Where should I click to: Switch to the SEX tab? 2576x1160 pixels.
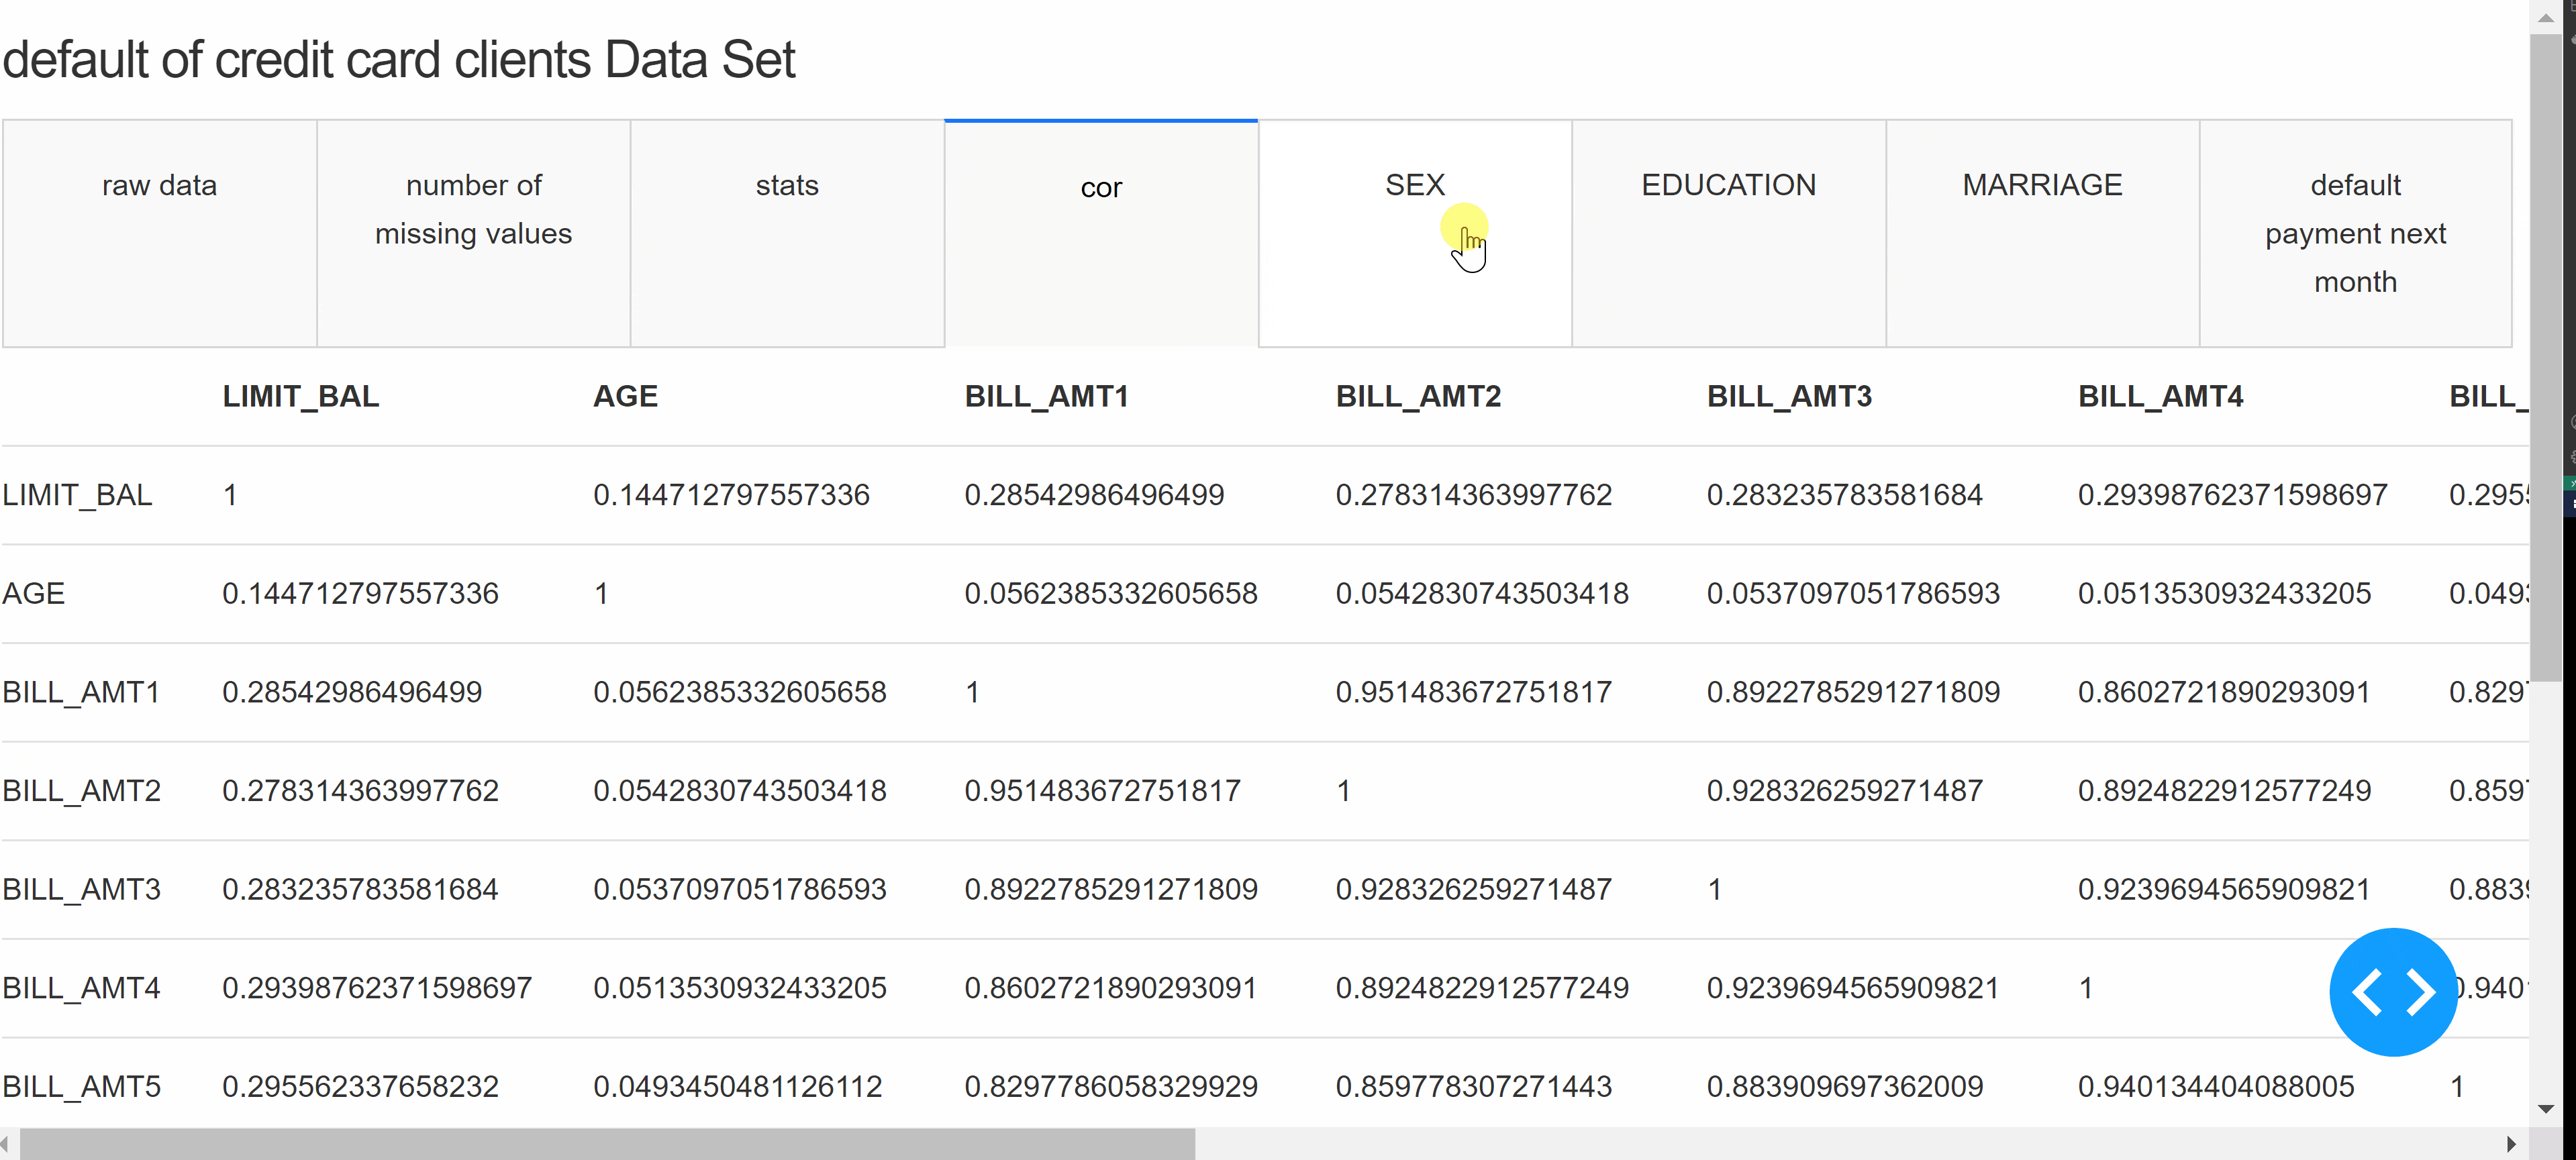pos(1414,186)
